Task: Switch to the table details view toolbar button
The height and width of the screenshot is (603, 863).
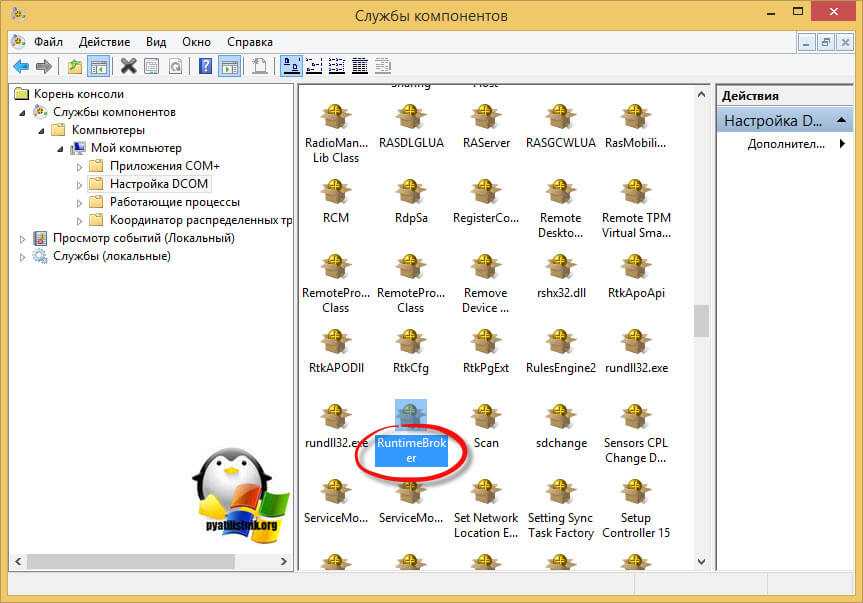Action: tap(359, 66)
